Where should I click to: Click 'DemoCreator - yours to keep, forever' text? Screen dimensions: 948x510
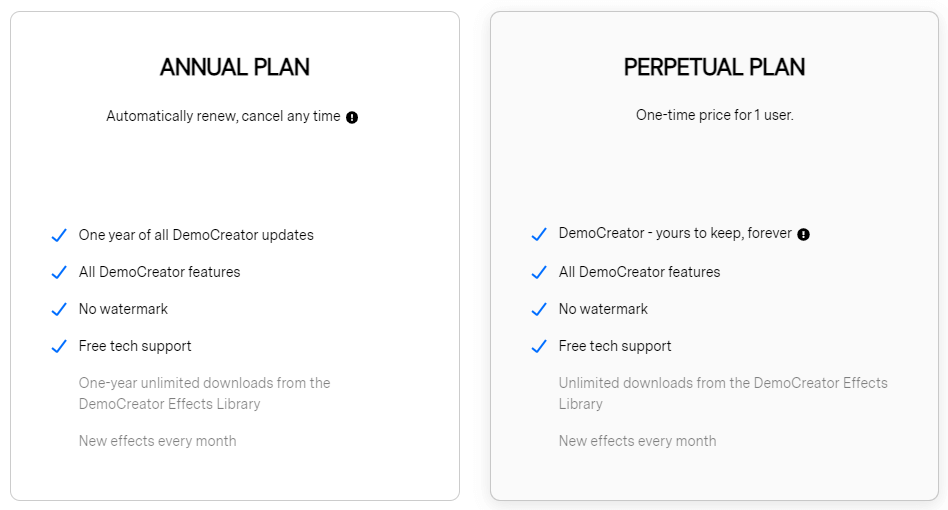[675, 233]
